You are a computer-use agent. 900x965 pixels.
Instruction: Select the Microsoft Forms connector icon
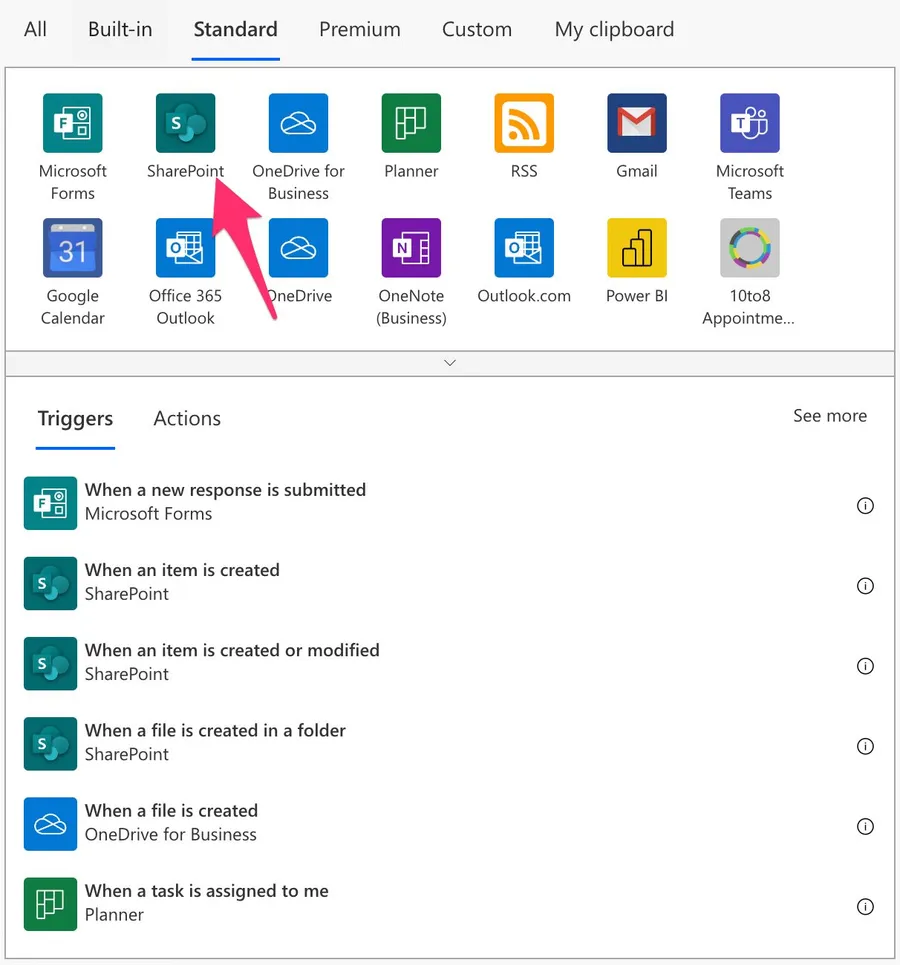pos(72,124)
